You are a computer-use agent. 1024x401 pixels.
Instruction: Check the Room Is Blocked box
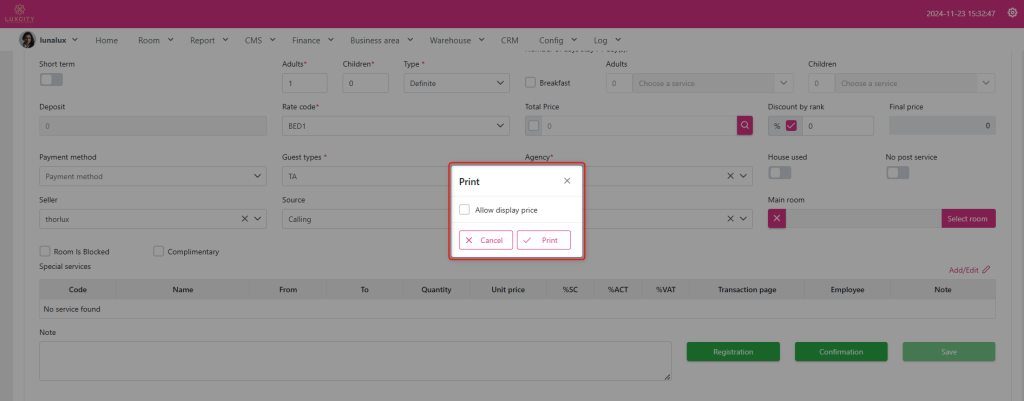[45, 251]
